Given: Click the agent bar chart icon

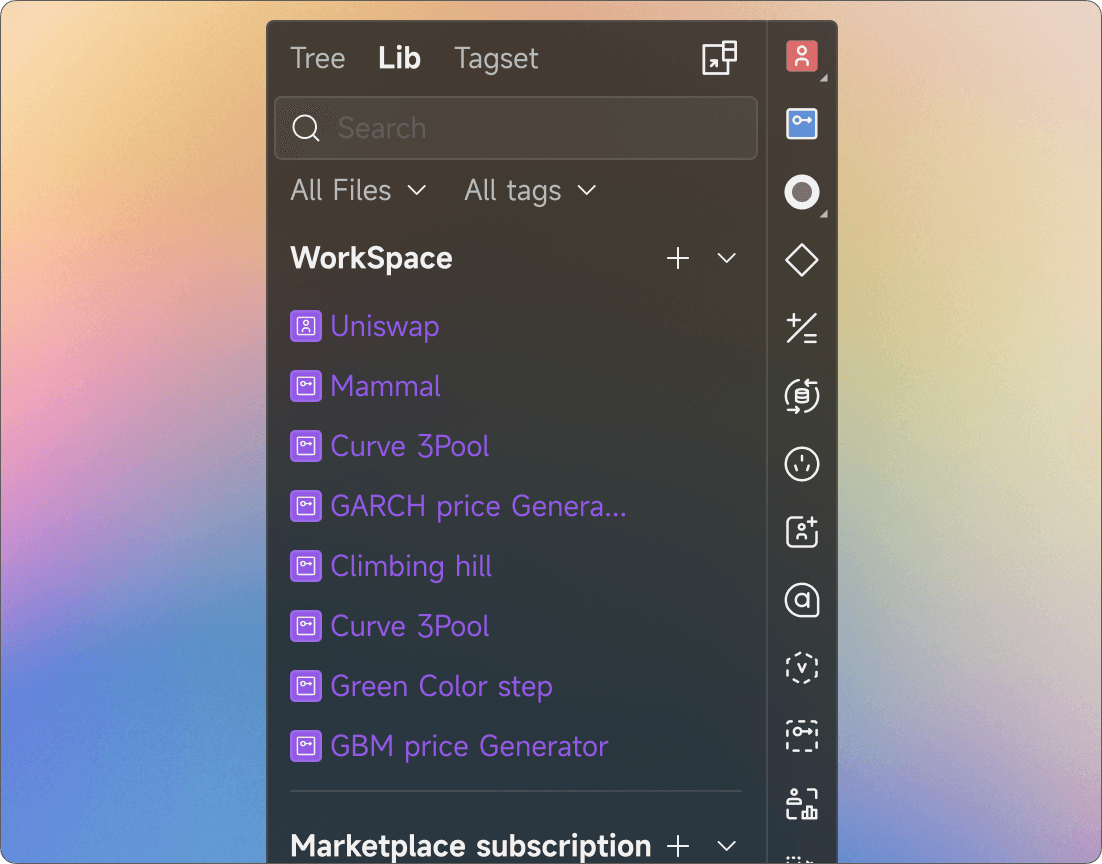Looking at the screenshot, I should coord(802,803).
